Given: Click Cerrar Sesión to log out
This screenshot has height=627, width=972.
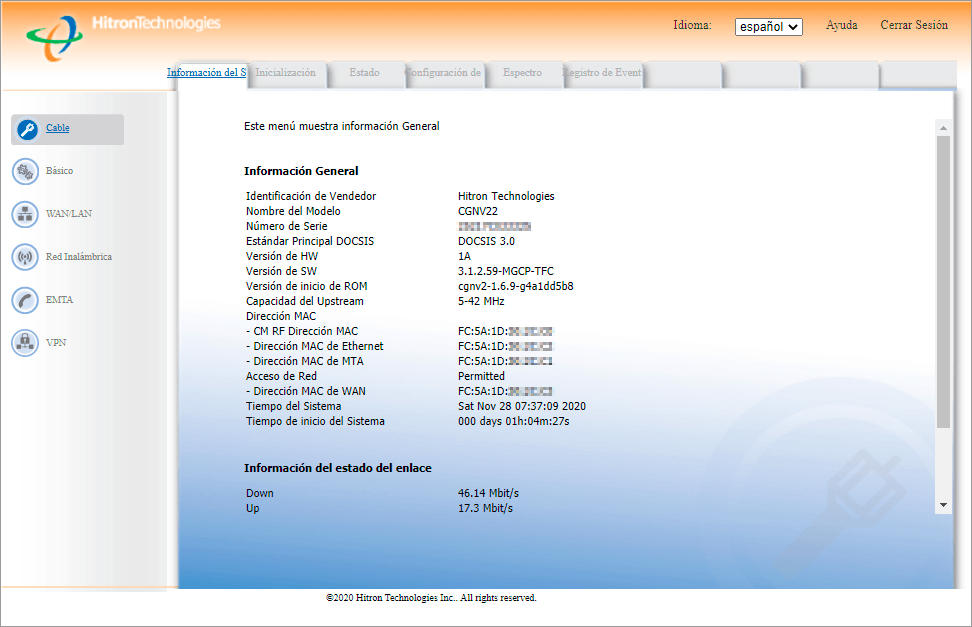Looking at the screenshot, I should tap(913, 25).
